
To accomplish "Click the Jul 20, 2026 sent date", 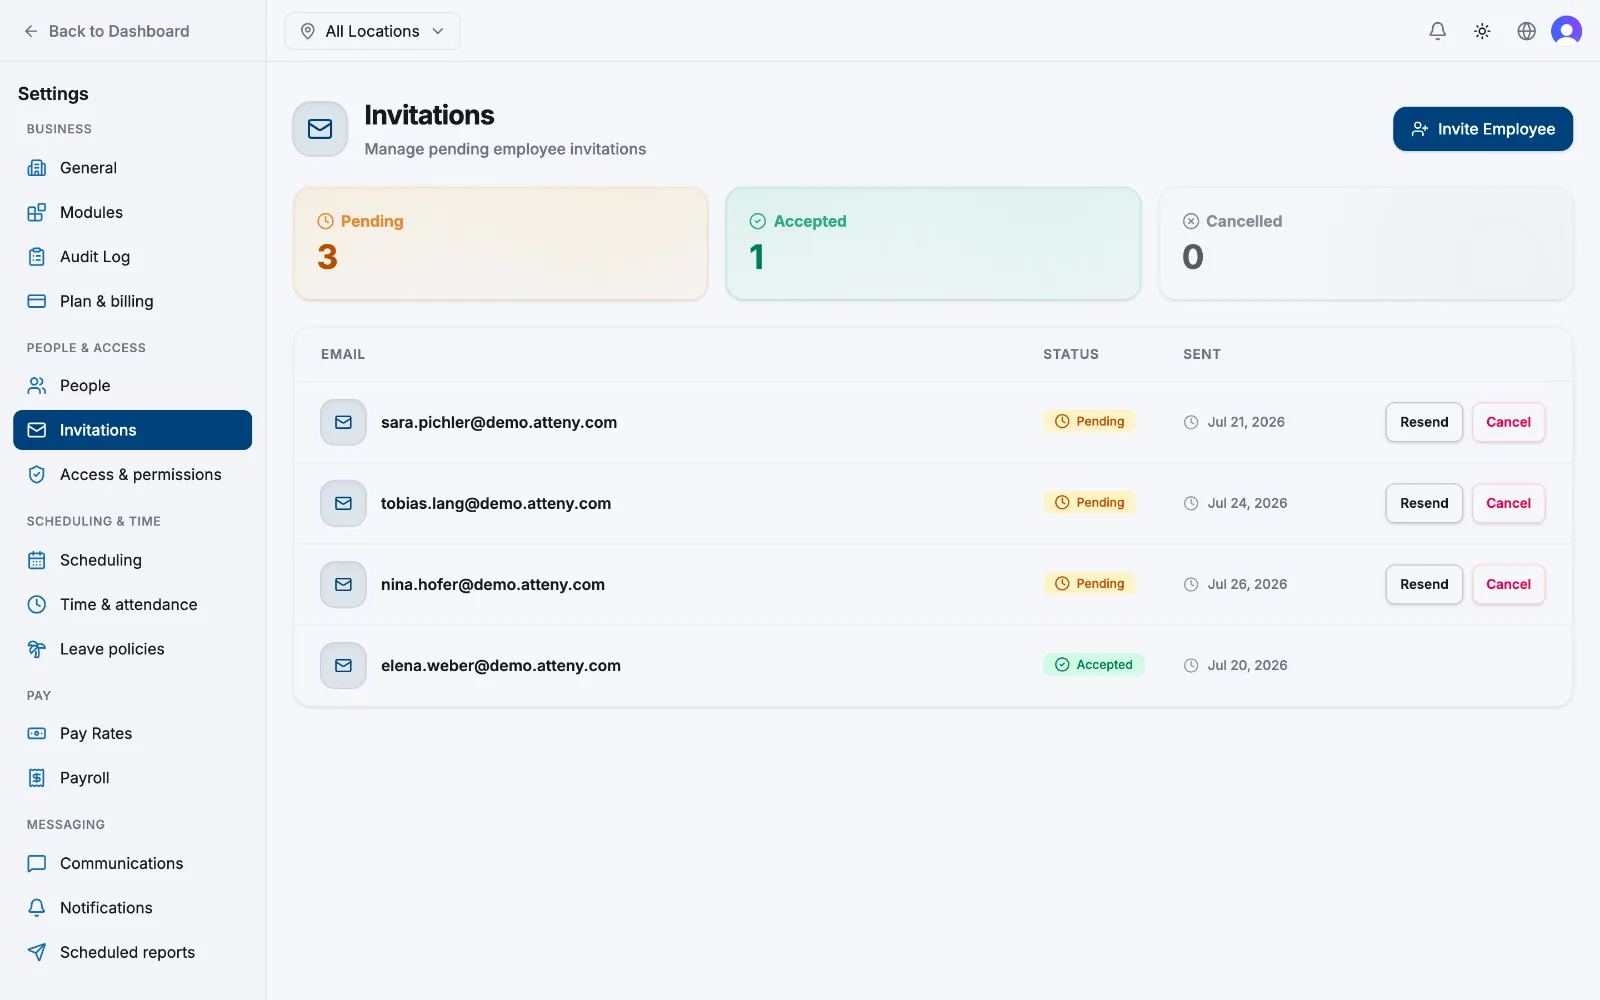I will (1247, 665).
